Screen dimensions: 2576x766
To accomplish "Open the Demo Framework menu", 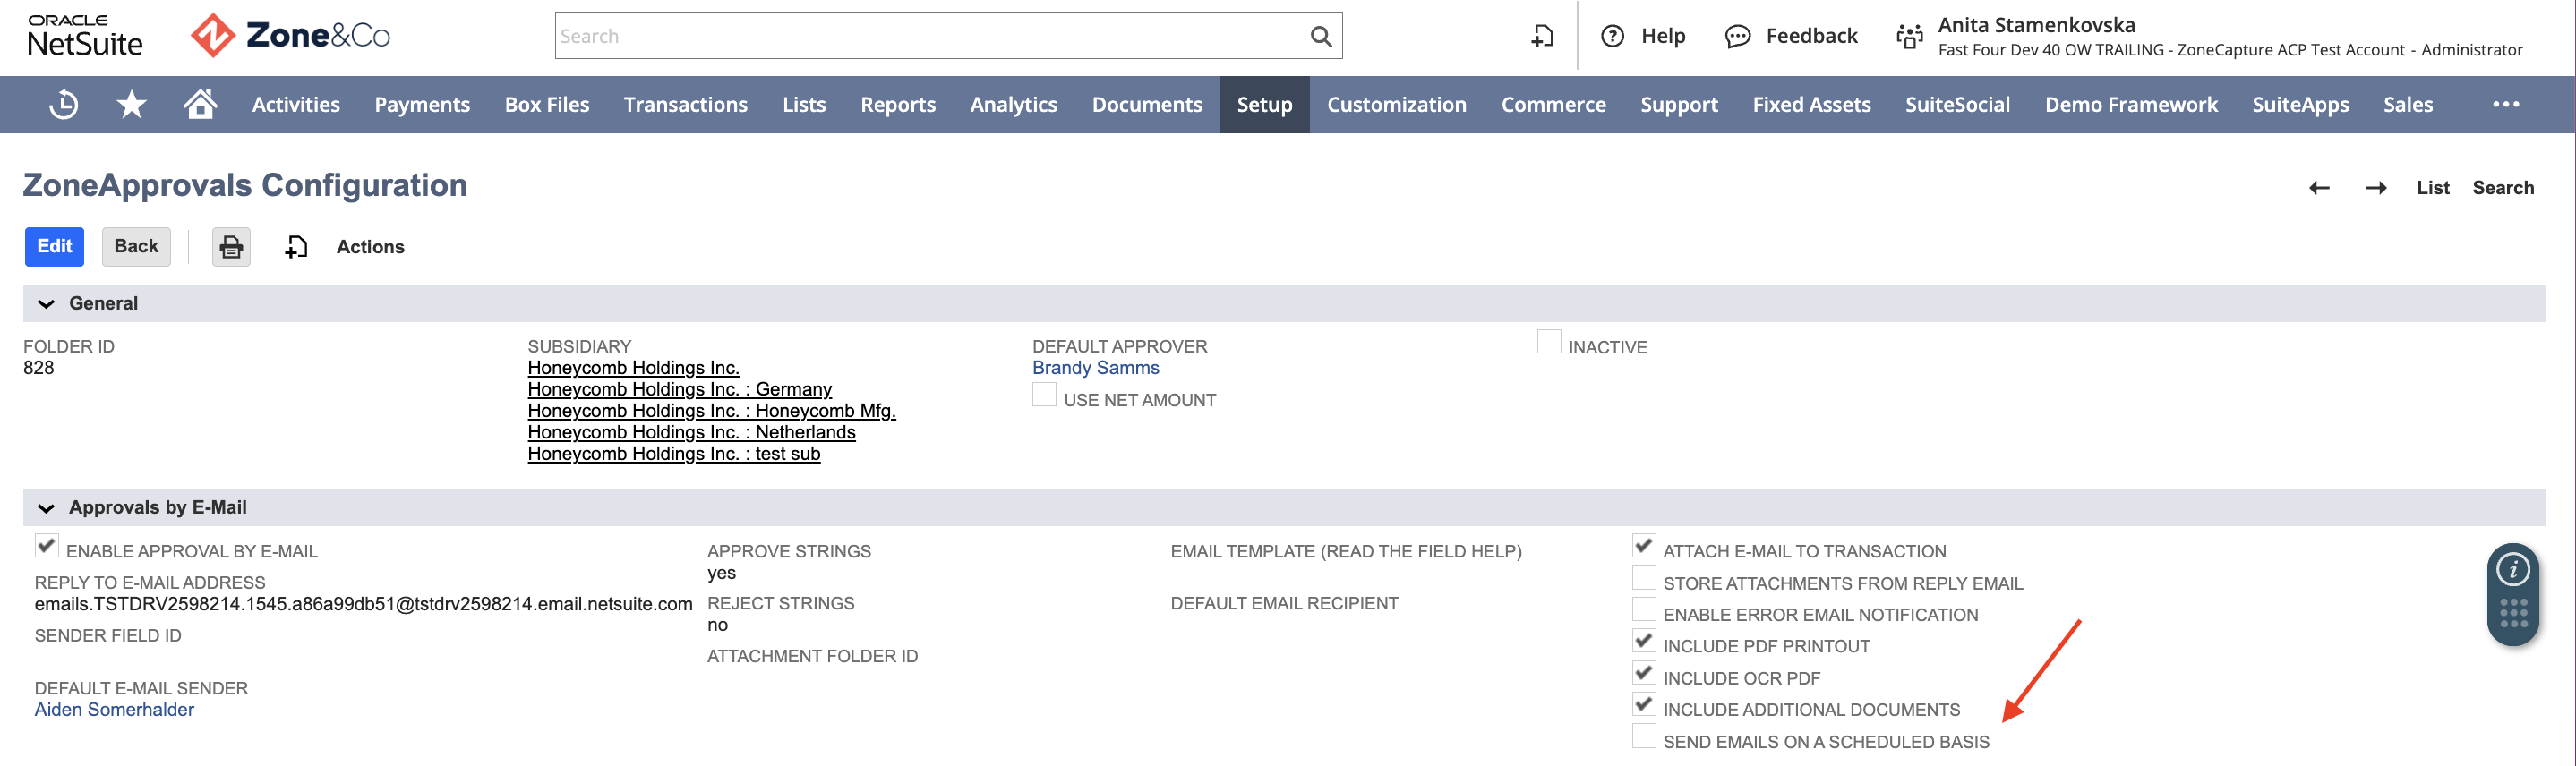I will click(x=2131, y=104).
